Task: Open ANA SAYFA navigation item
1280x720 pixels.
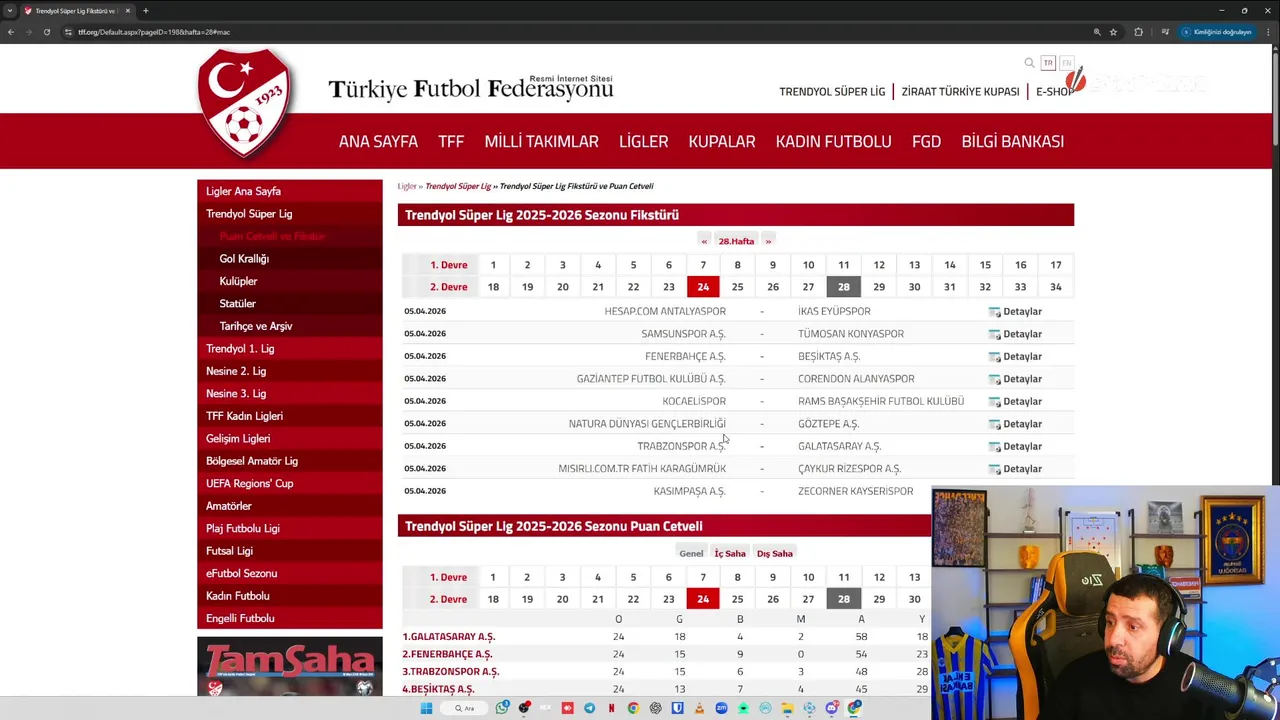Action: pos(378,141)
